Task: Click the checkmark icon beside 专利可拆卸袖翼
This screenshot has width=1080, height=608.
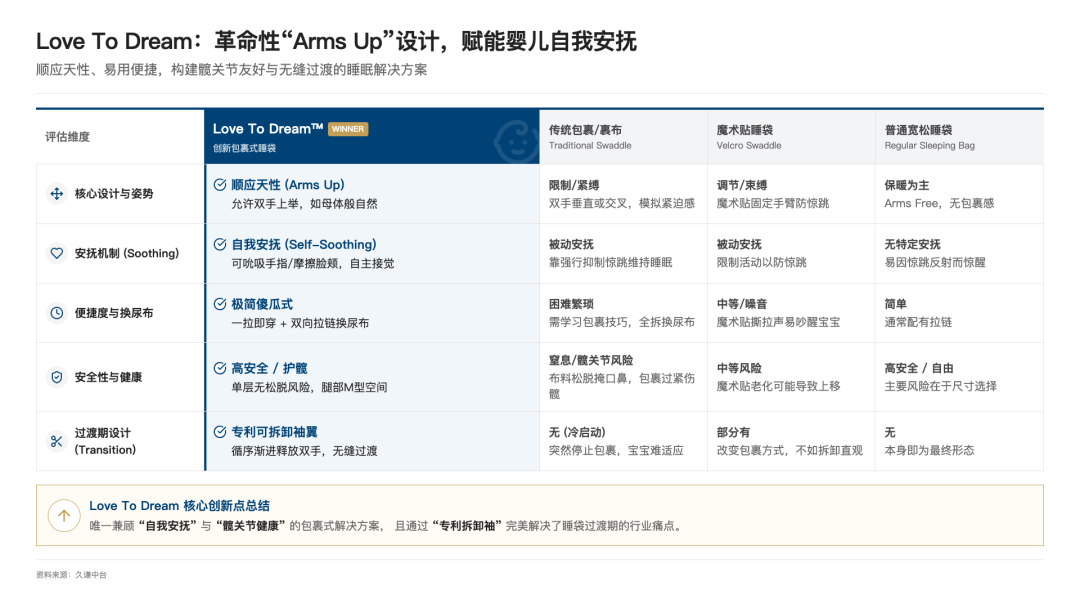Action: pos(218,430)
